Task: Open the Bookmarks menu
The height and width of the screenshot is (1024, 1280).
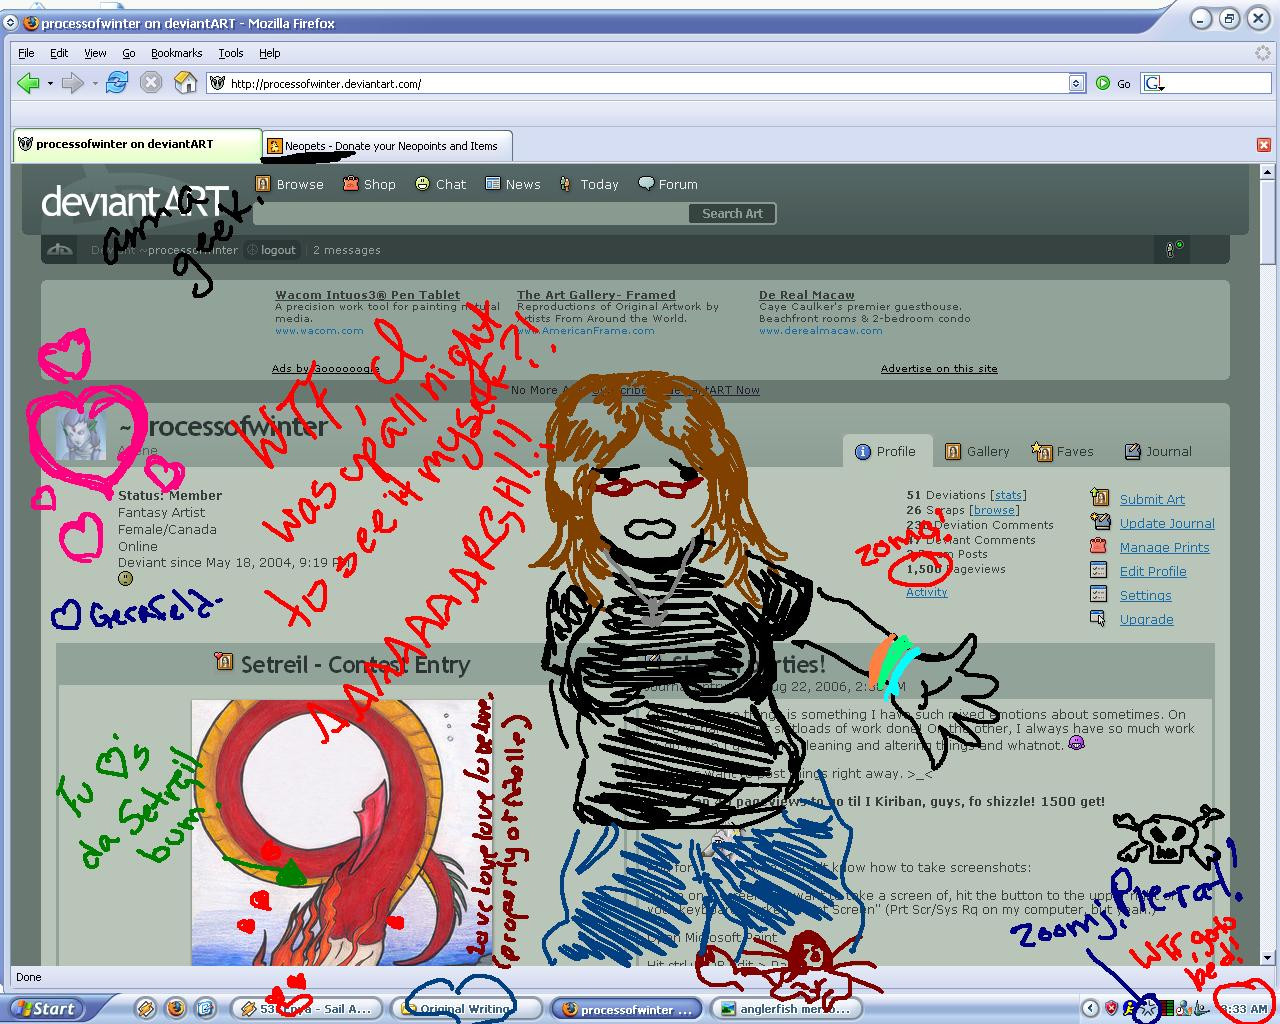Action: [x=176, y=53]
